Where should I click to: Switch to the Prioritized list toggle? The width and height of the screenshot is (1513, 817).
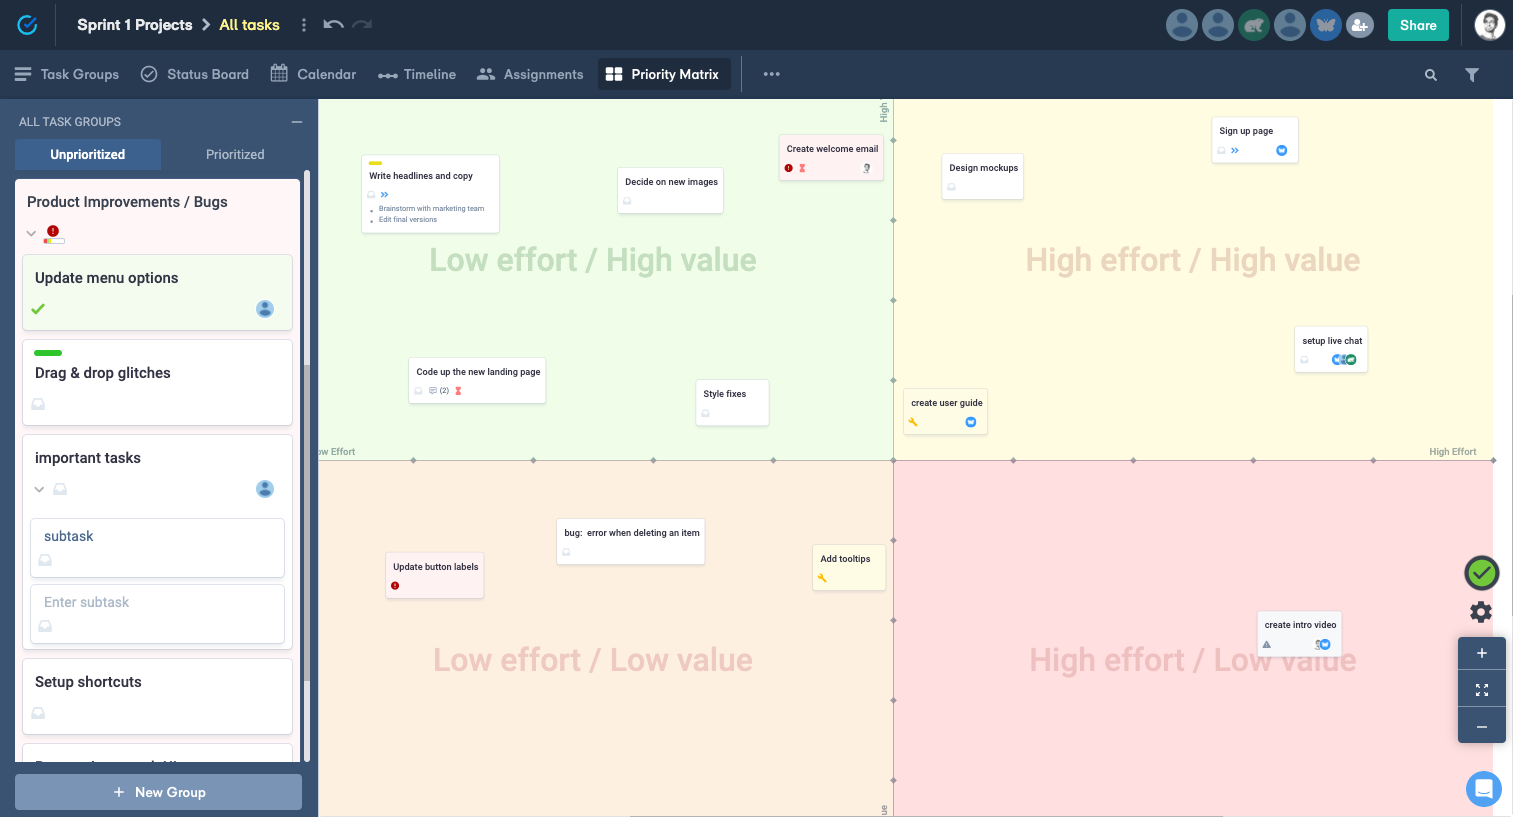click(235, 155)
